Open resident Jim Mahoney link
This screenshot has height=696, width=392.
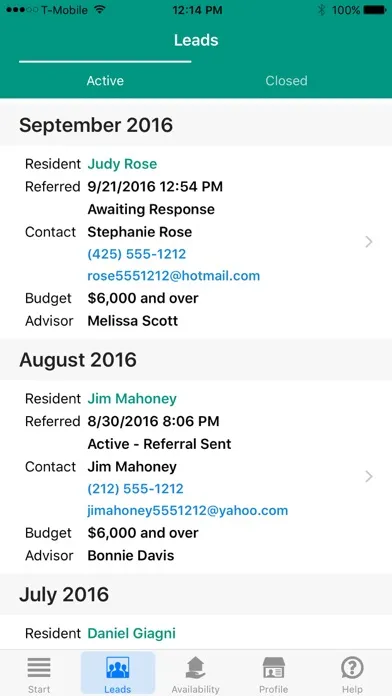coord(132,399)
